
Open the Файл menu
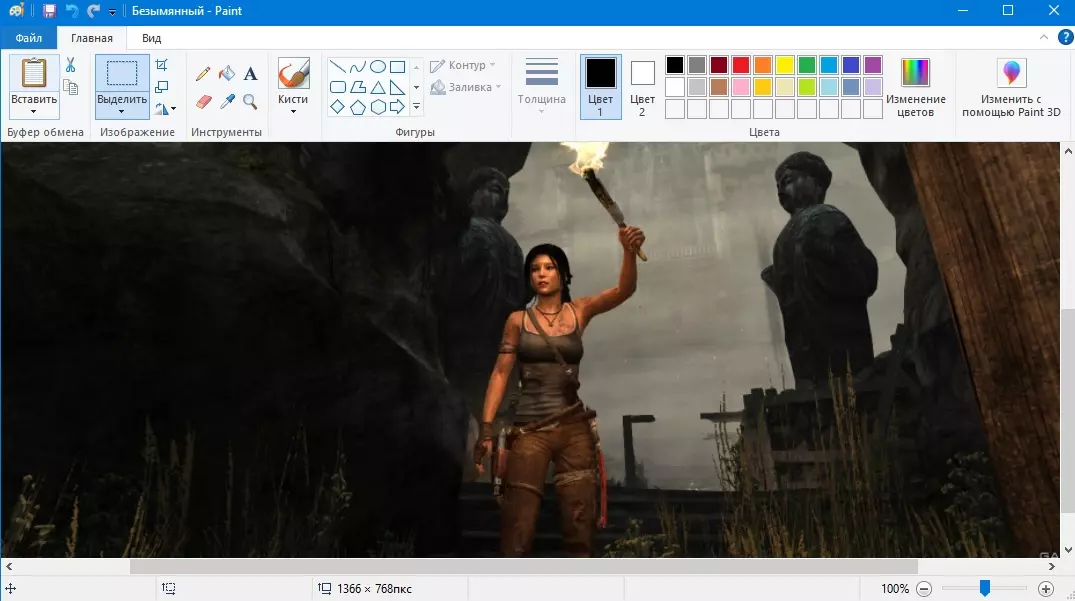tap(29, 38)
